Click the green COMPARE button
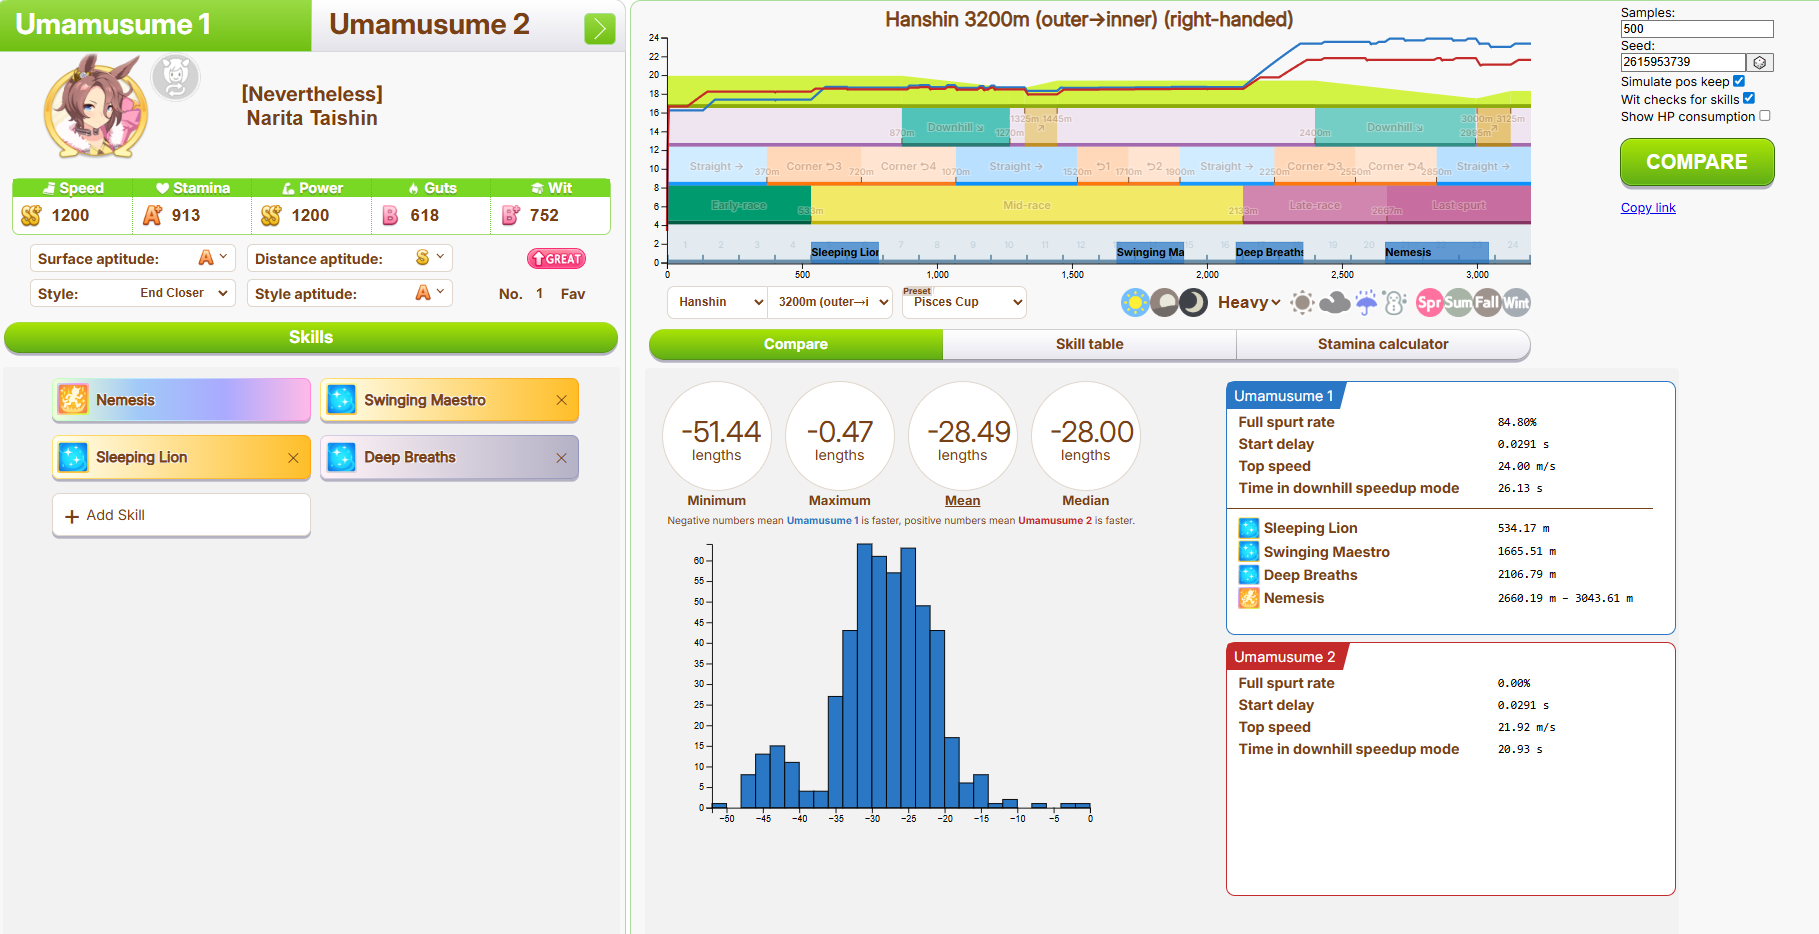 click(x=1697, y=162)
